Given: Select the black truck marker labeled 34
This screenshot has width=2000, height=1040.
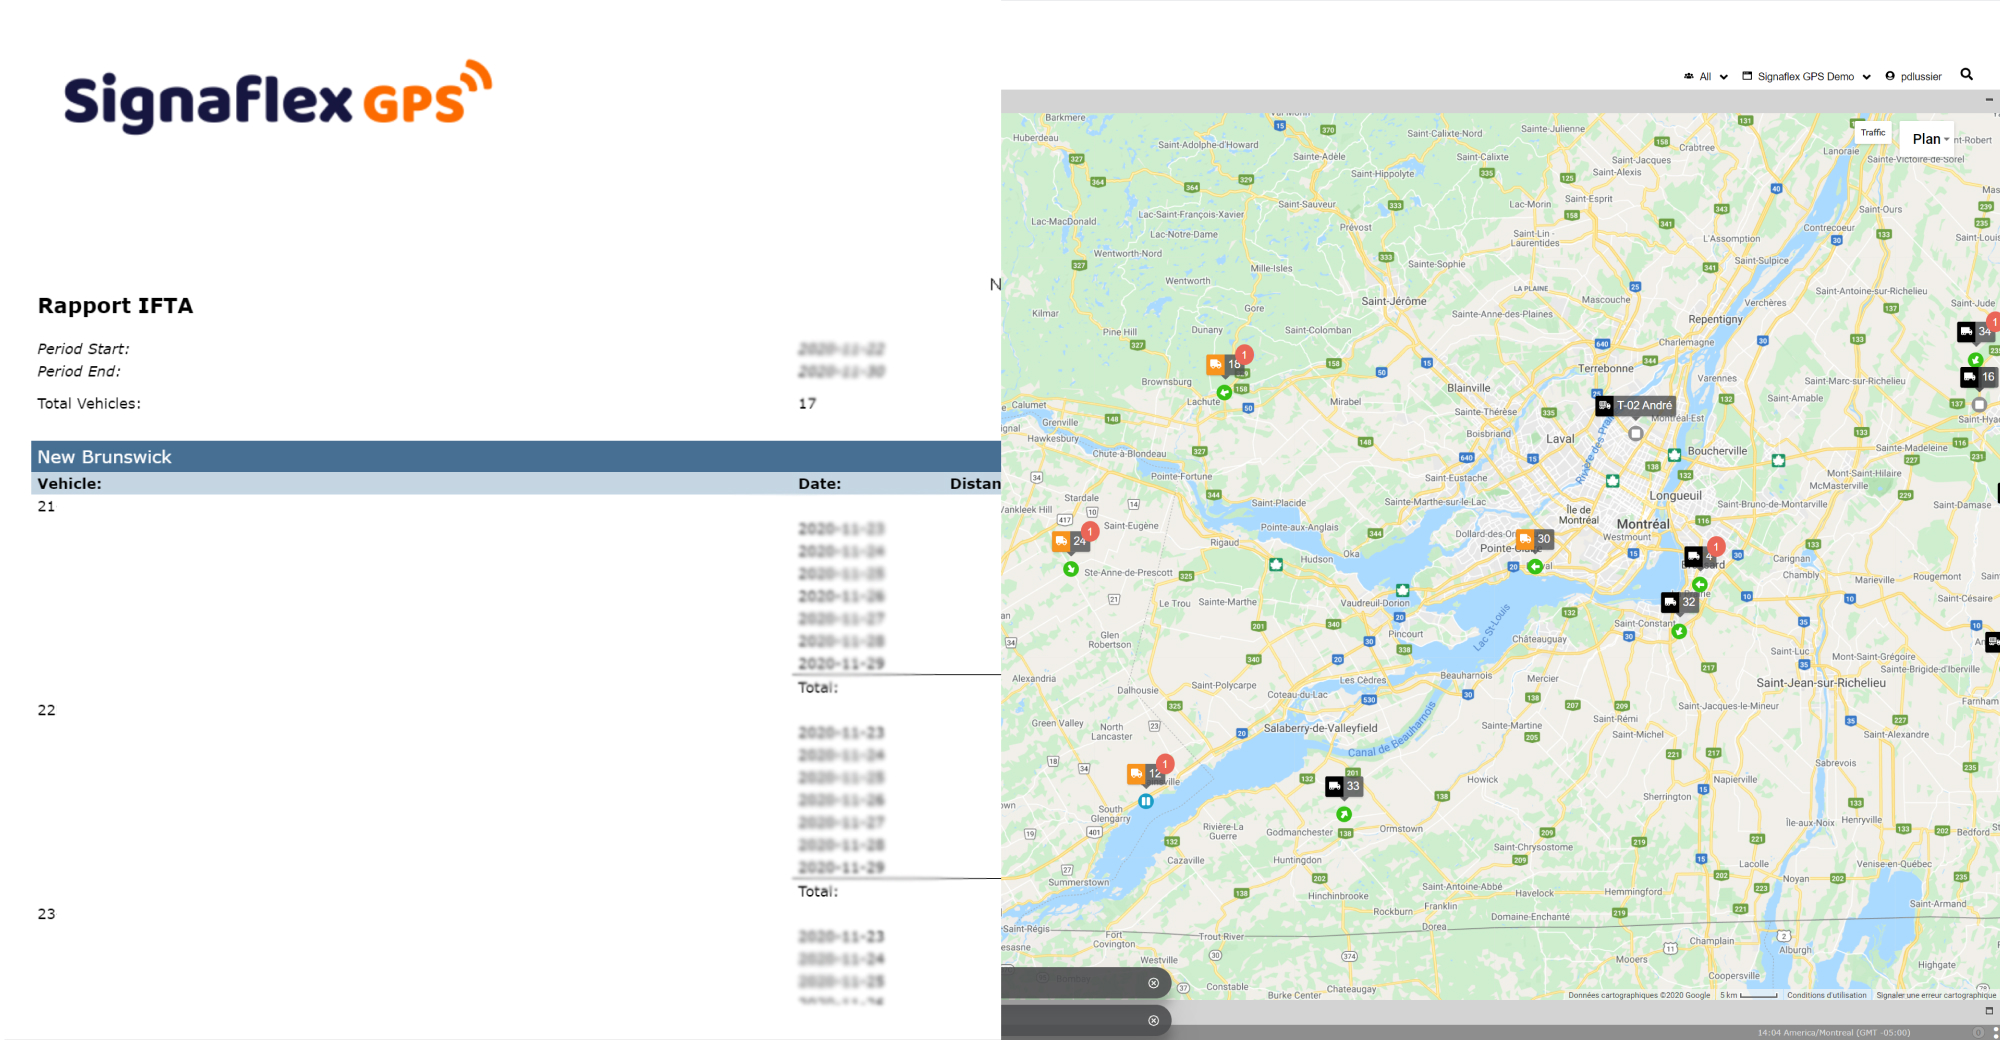Looking at the screenshot, I should click(x=1976, y=331).
